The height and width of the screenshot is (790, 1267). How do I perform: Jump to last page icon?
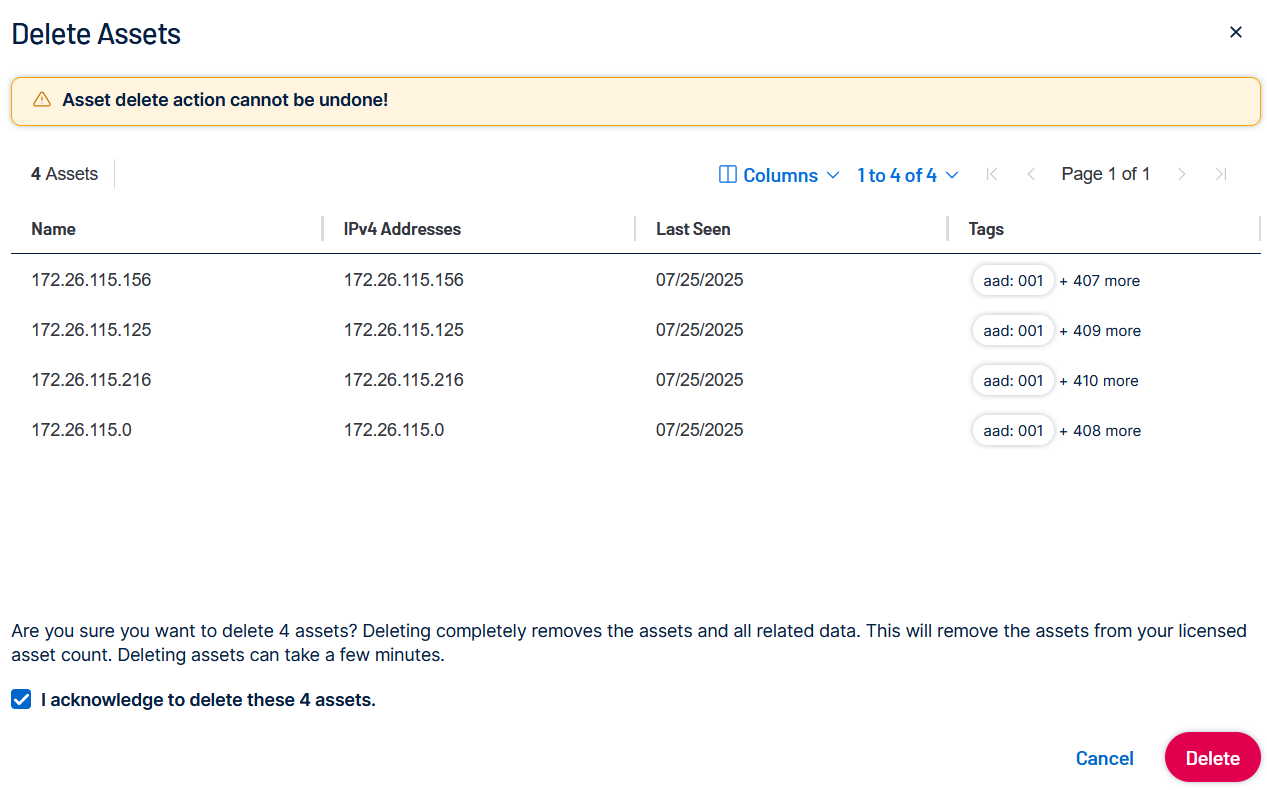1220,175
